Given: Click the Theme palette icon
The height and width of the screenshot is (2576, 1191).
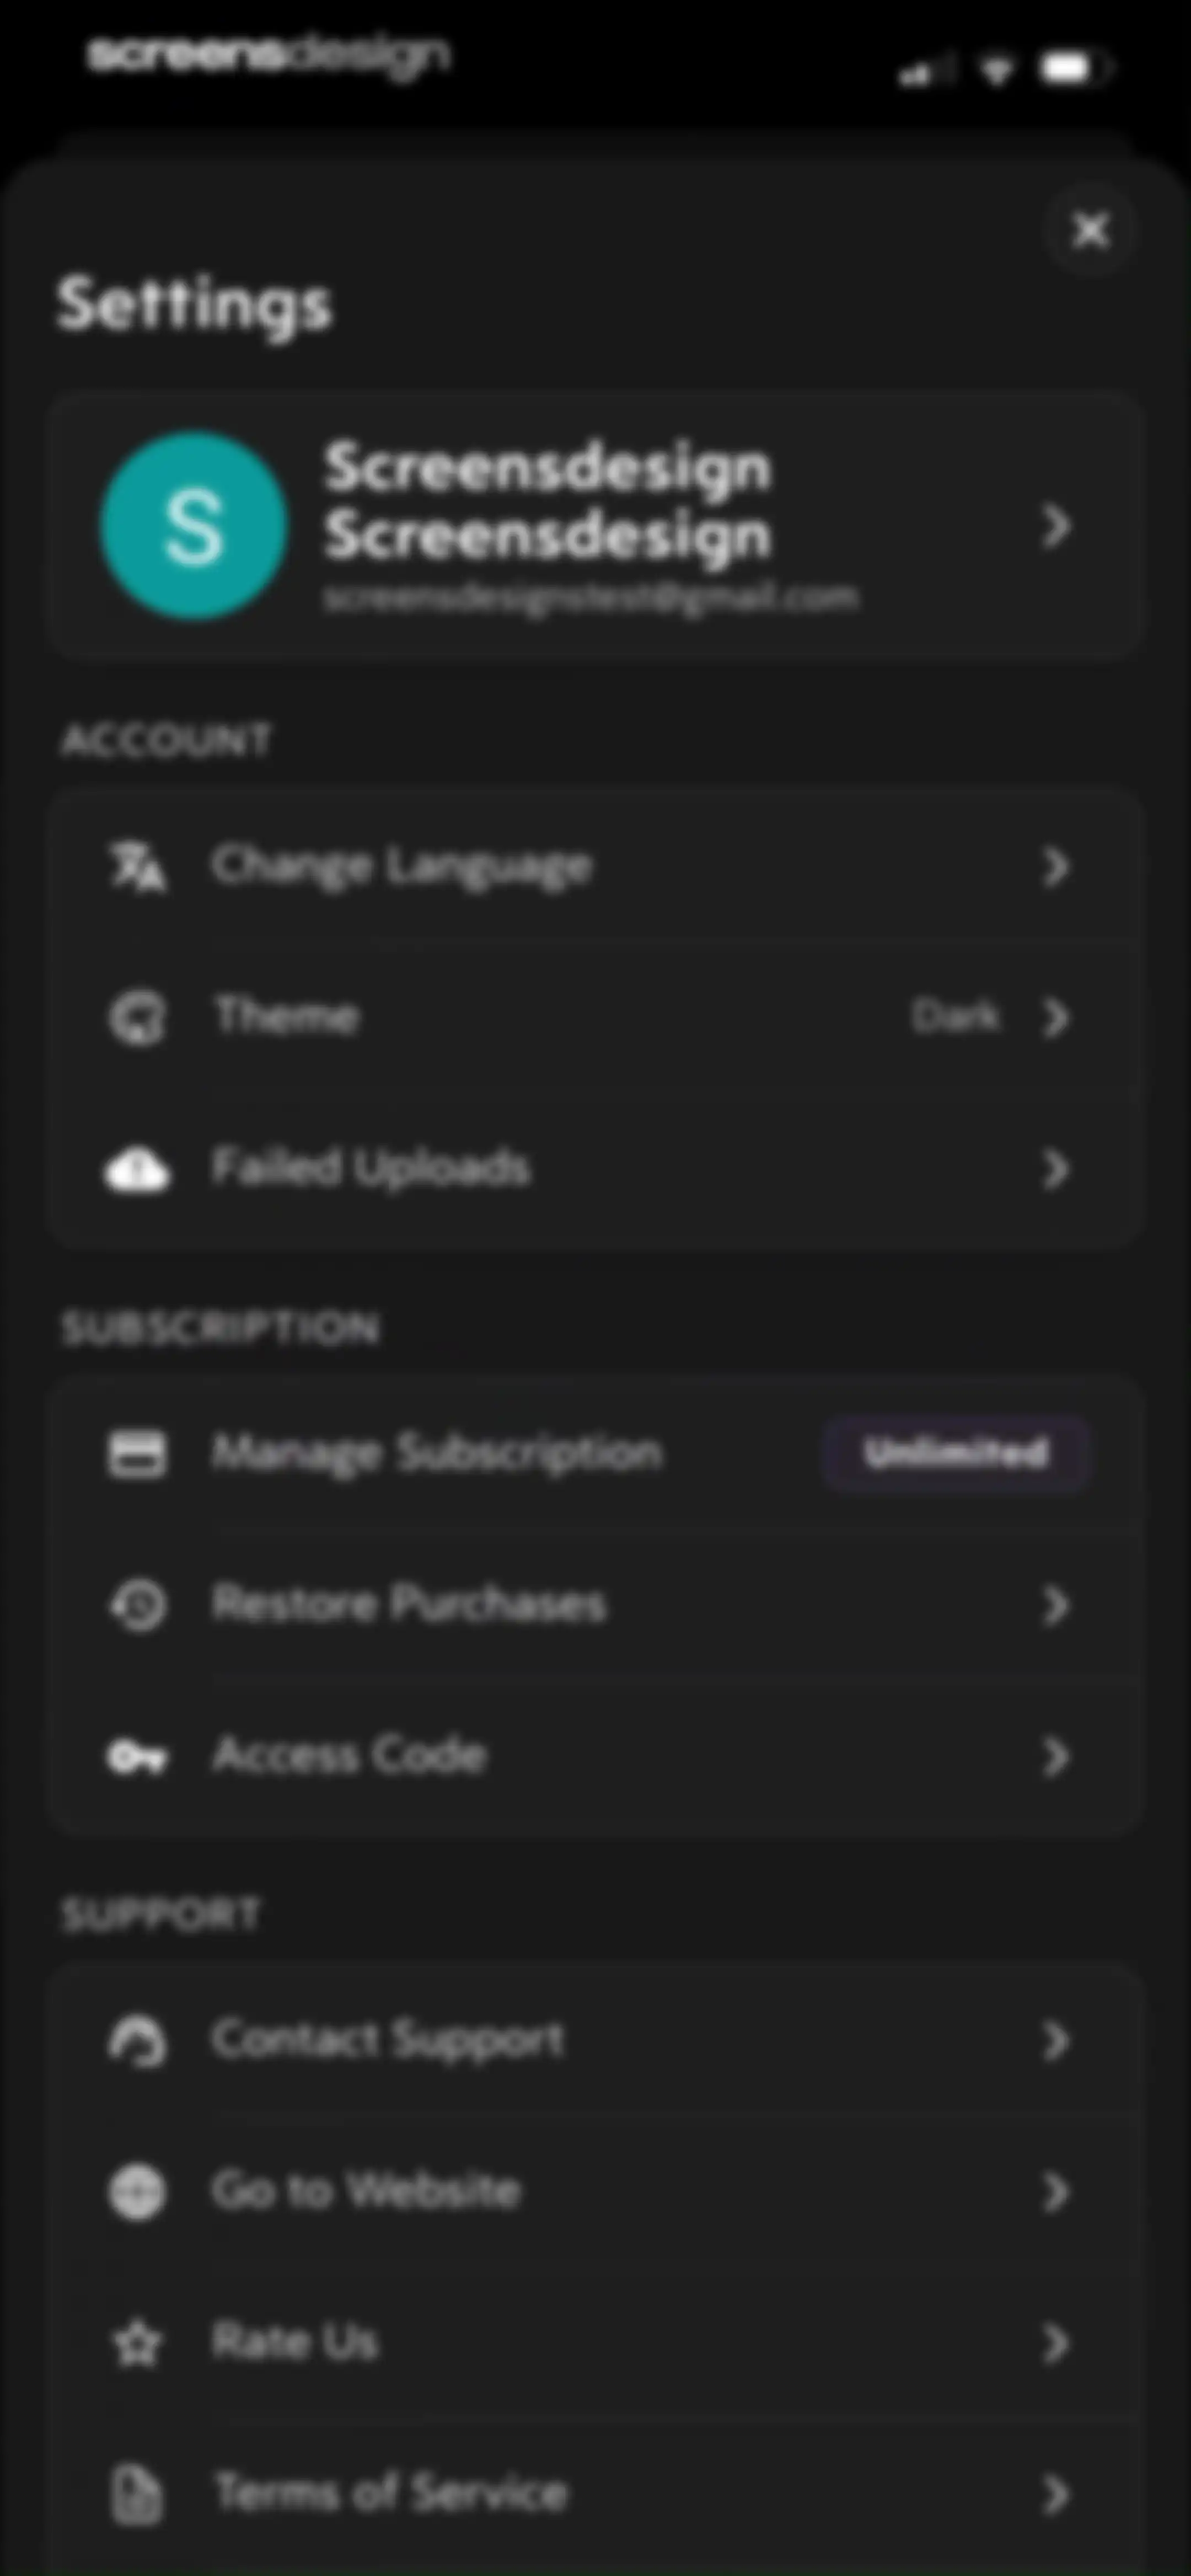Looking at the screenshot, I should click(137, 1018).
